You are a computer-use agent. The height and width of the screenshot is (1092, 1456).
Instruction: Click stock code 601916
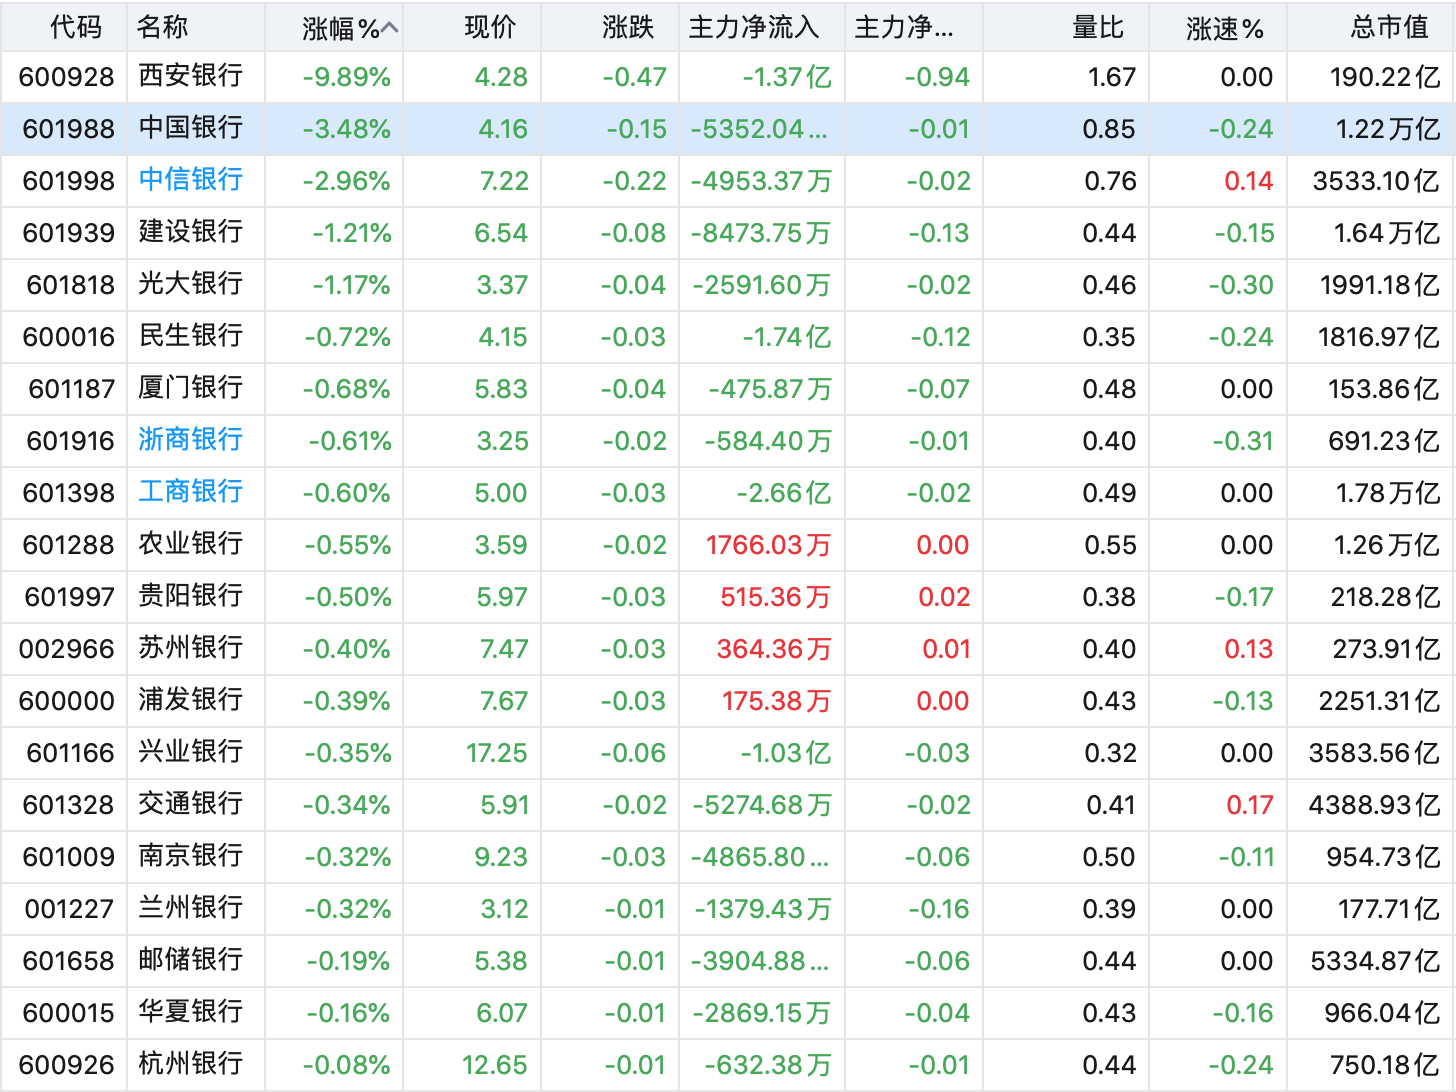(71, 441)
